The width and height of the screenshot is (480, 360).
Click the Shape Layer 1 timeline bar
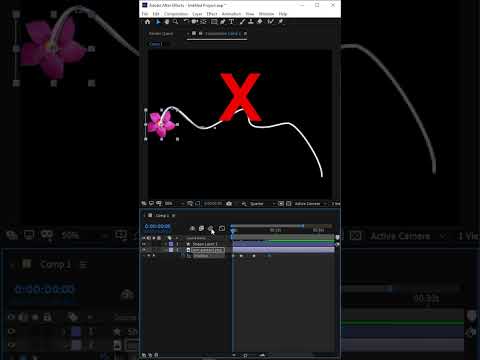tap(283, 244)
